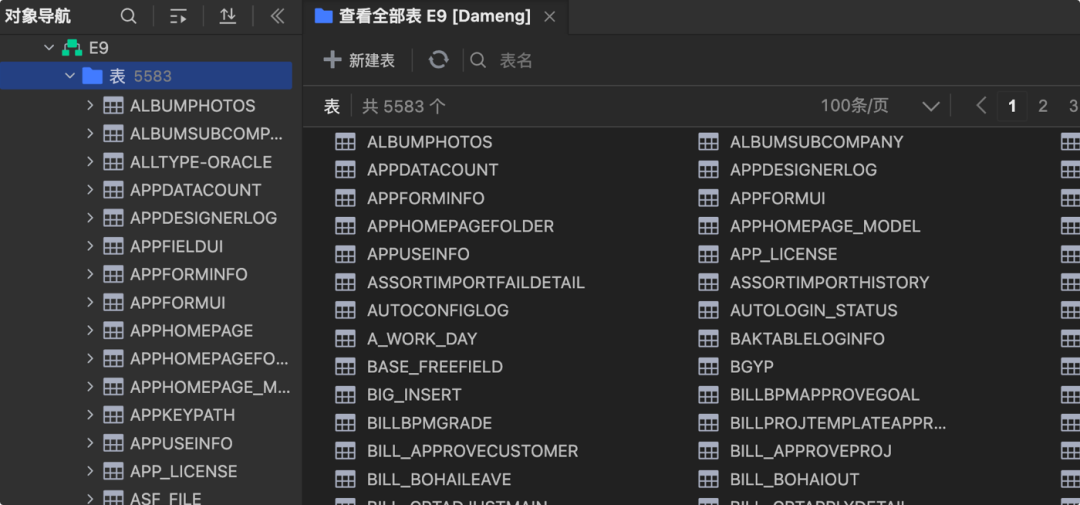Viewport: 1080px width, 505px height.
Task: Click the table icon beside BGYP
Action: [x=708, y=367]
